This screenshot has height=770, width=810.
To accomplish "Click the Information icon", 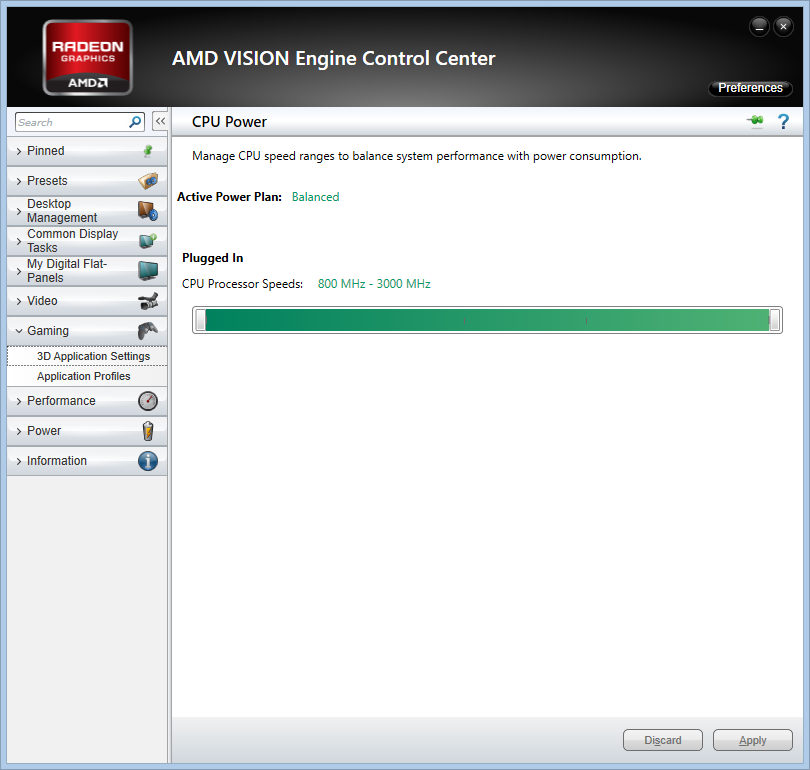I will [x=148, y=461].
